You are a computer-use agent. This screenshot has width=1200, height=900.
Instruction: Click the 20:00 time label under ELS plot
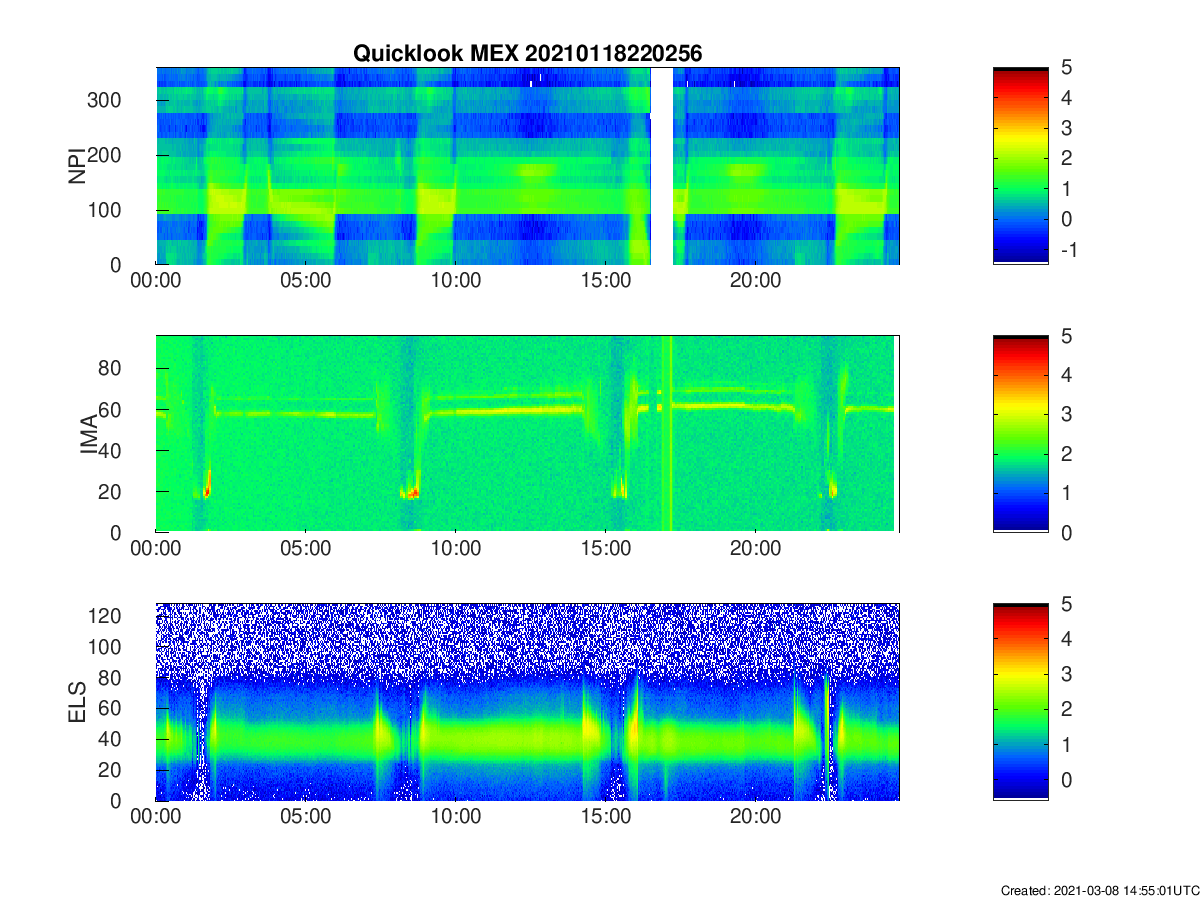[x=756, y=818]
